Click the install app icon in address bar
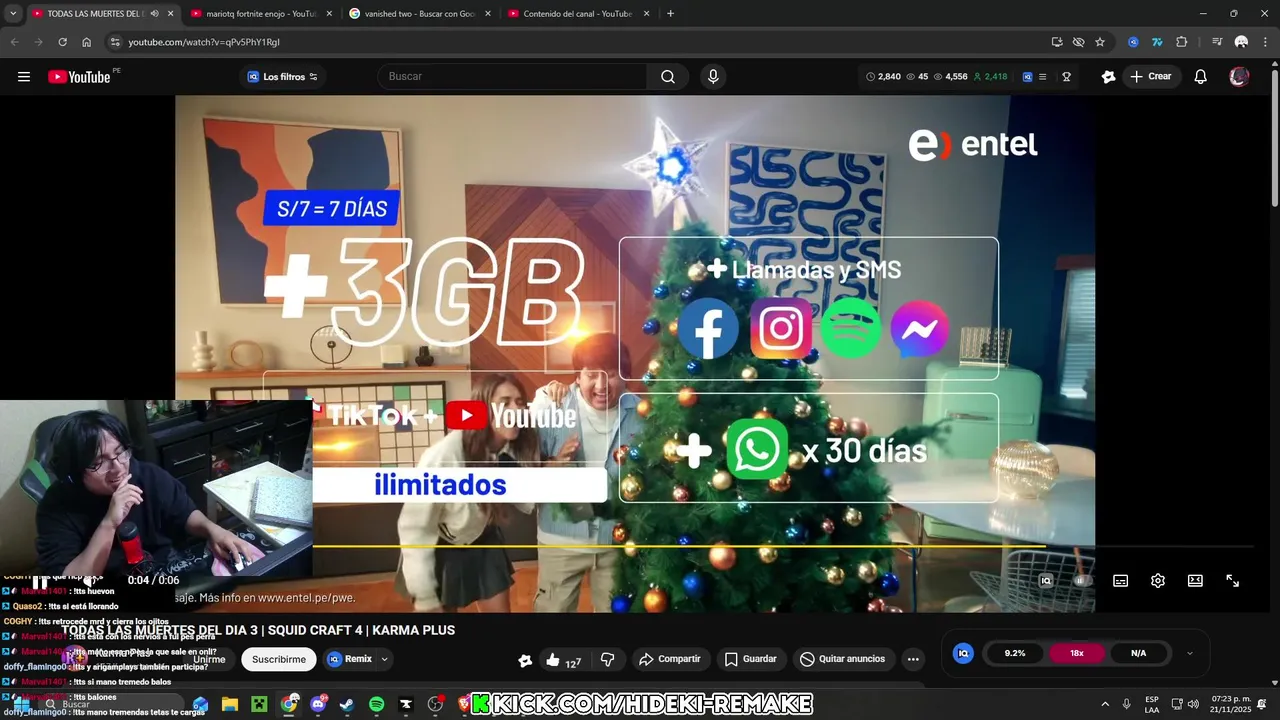This screenshot has width=1280, height=720. tap(1057, 42)
